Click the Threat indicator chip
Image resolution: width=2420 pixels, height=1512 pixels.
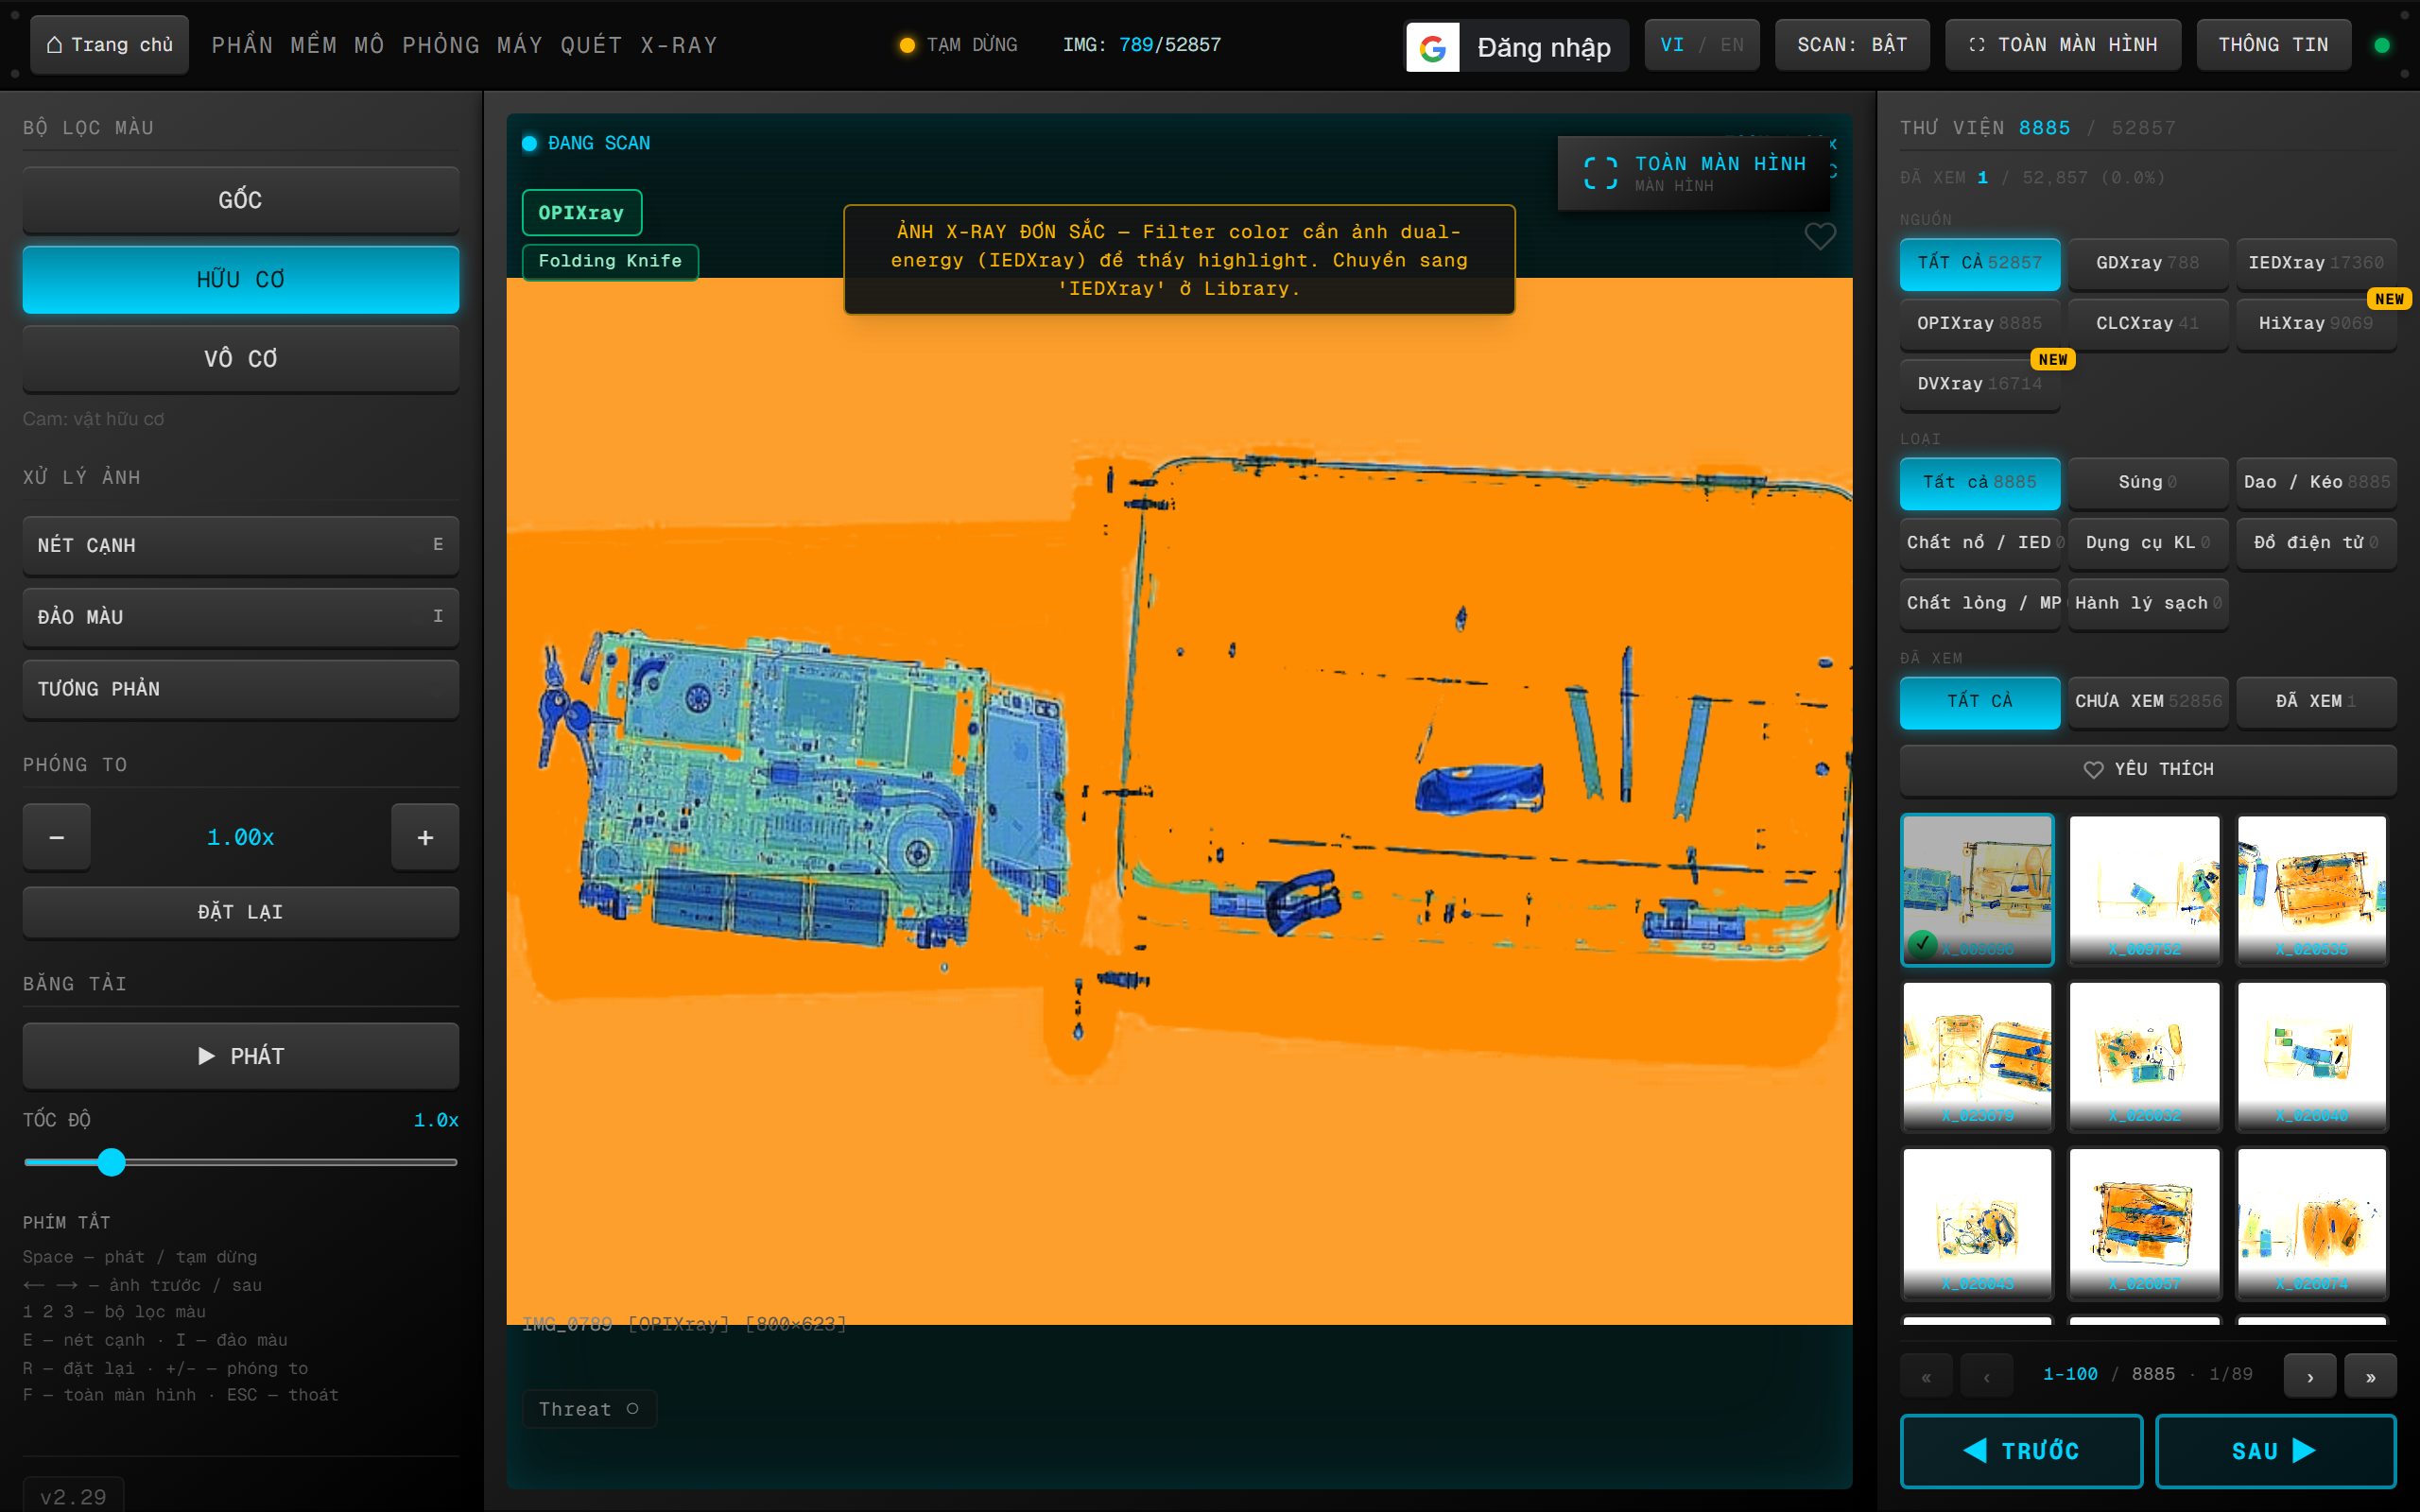point(589,1408)
